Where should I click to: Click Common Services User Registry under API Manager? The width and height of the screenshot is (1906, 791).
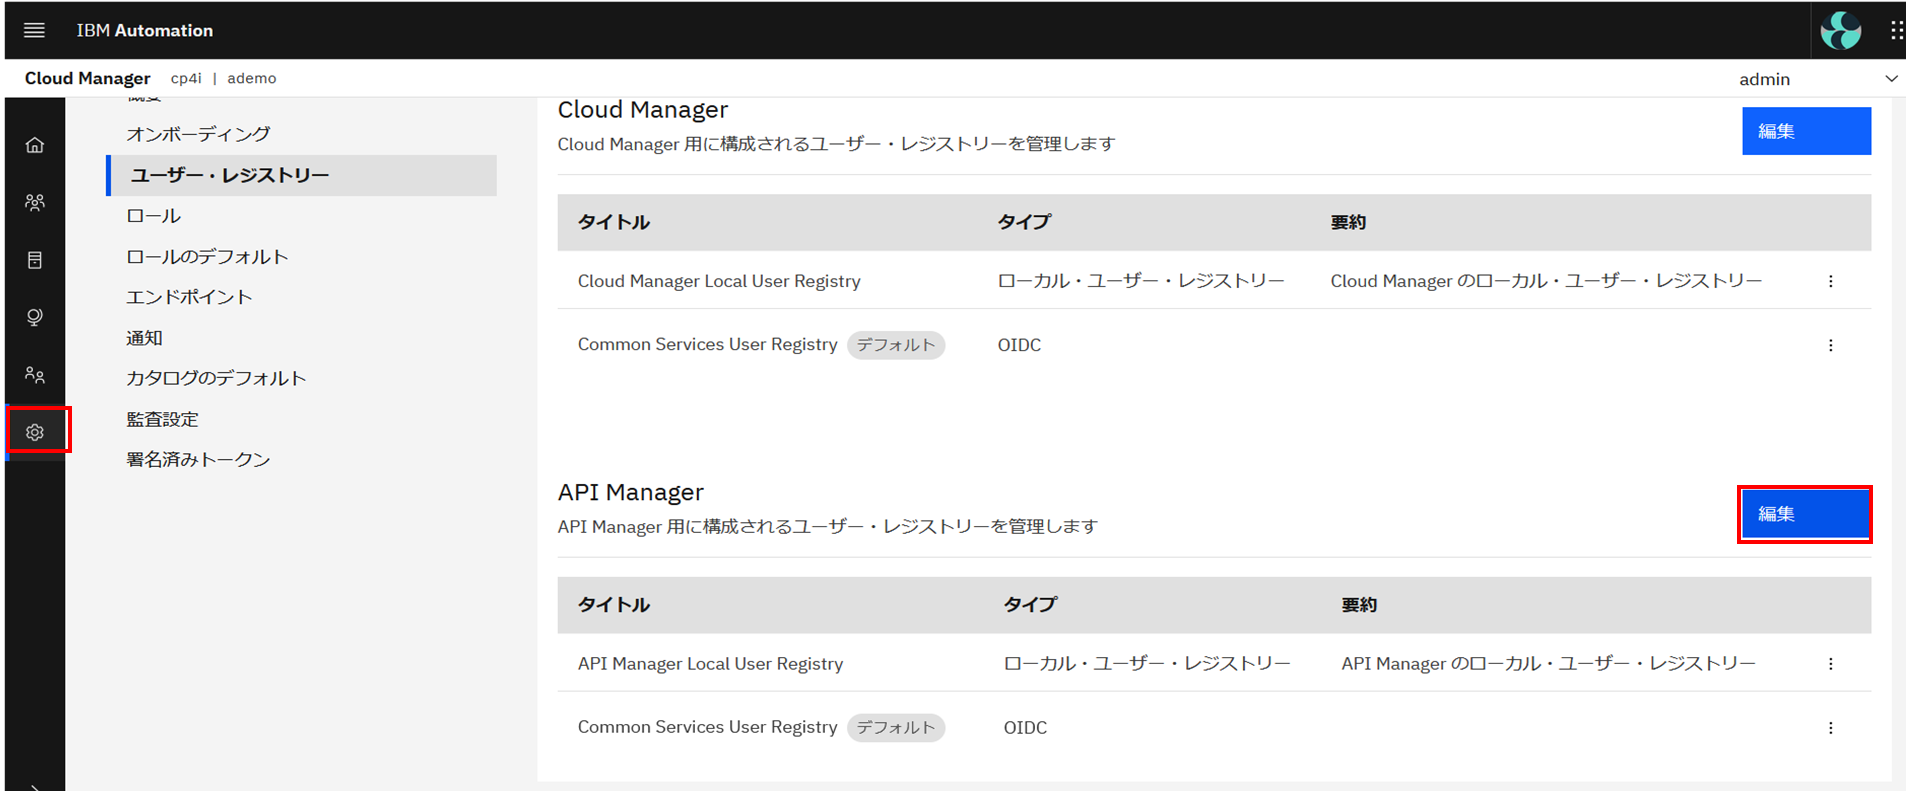(x=707, y=727)
